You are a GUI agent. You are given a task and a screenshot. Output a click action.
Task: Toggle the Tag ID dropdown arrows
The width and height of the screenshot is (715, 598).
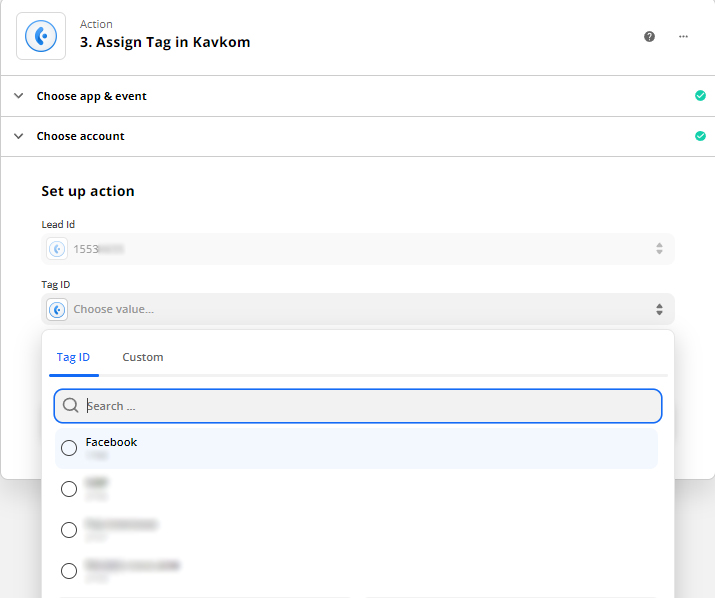659,309
